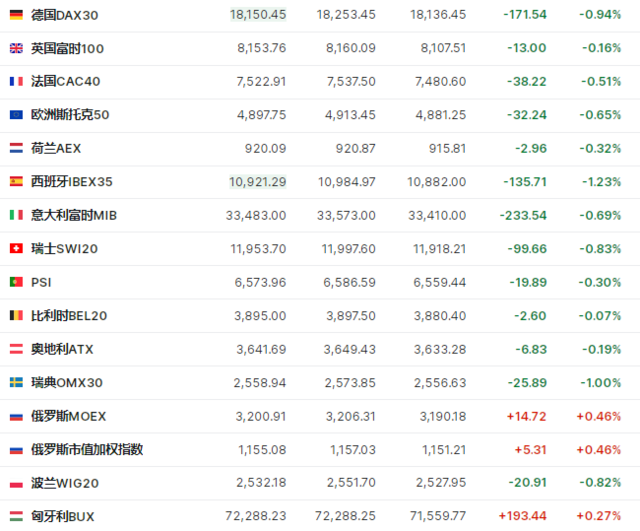Open the 比利时BEL20 index link

(69, 315)
